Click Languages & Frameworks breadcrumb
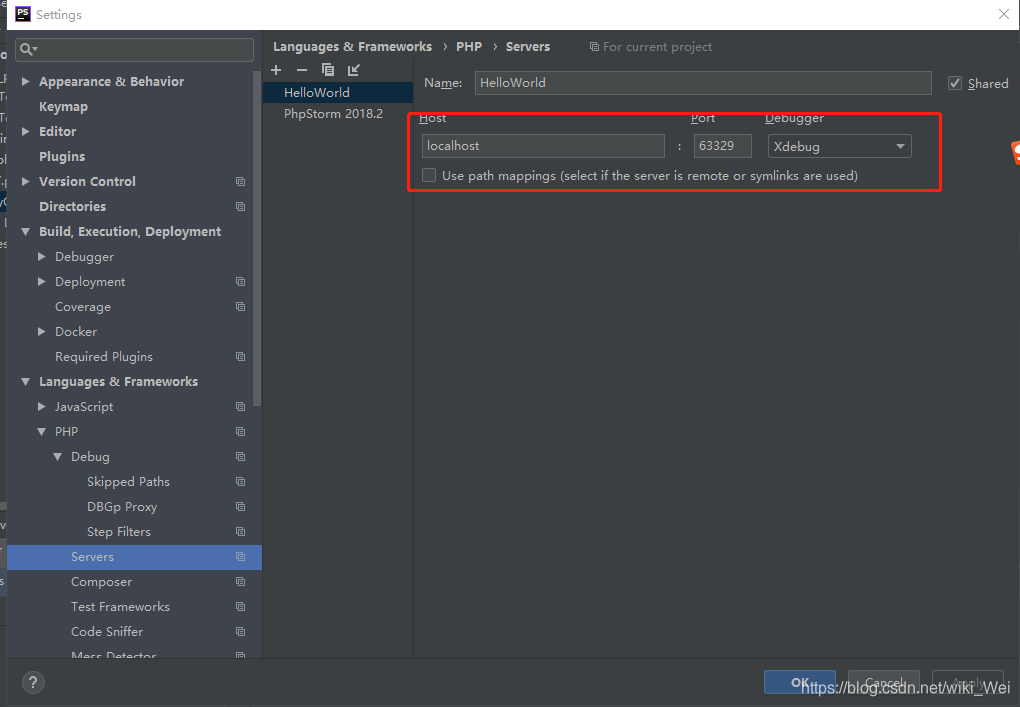 tap(352, 47)
